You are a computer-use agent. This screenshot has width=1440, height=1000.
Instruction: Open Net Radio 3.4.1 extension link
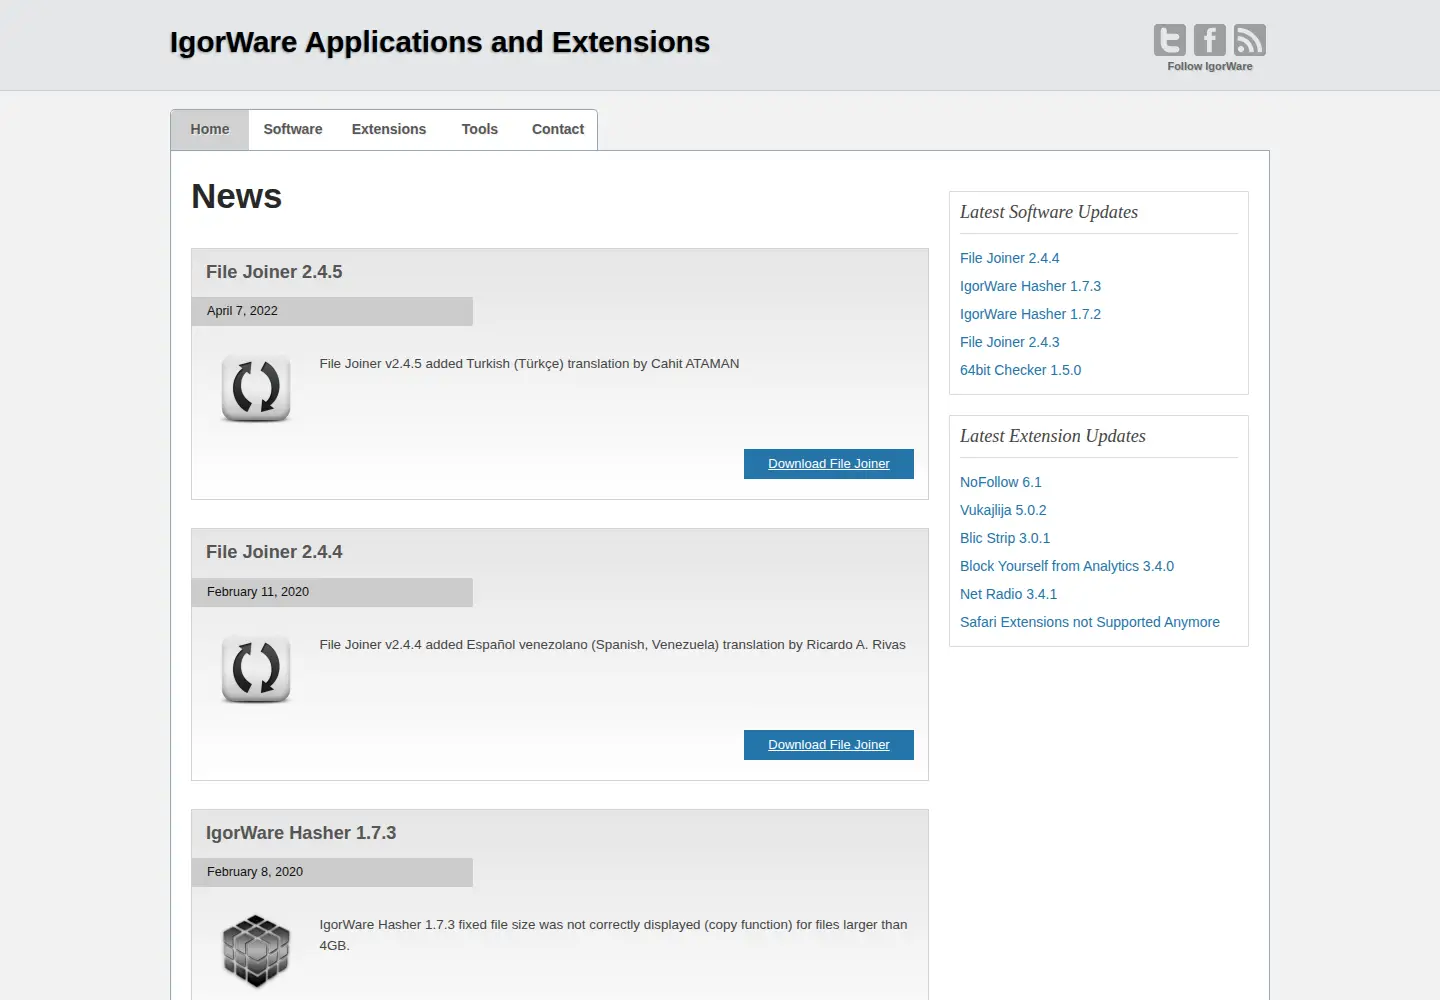coord(1008,594)
